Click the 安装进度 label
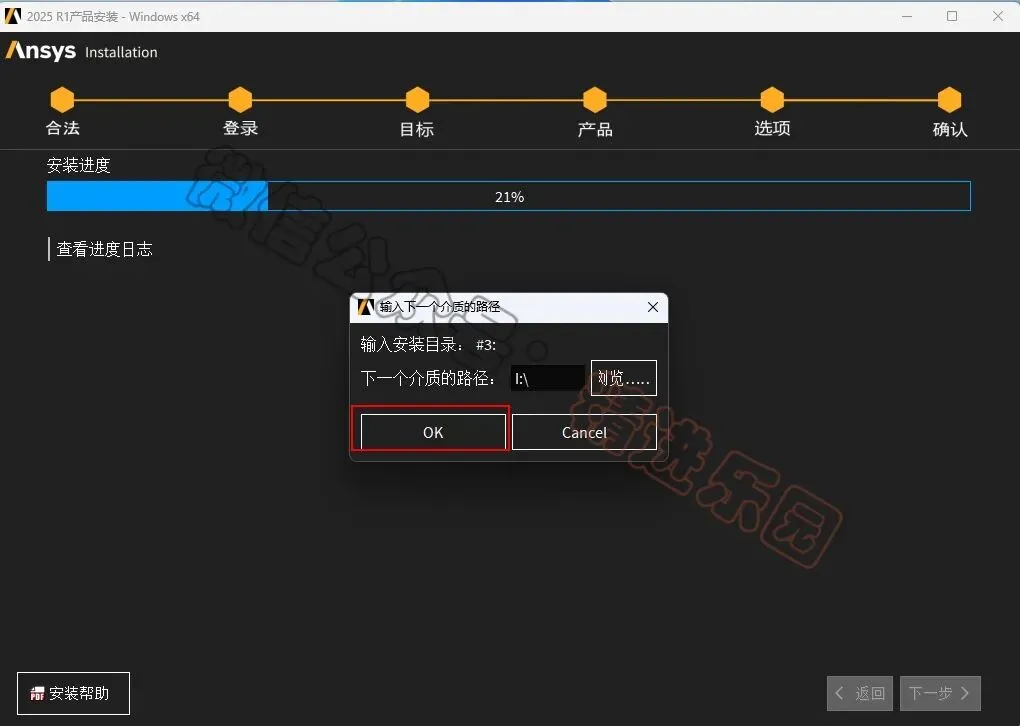Image resolution: width=1020 pixels, height=726 pixels. pyautogui.click(x=79, y=165)
